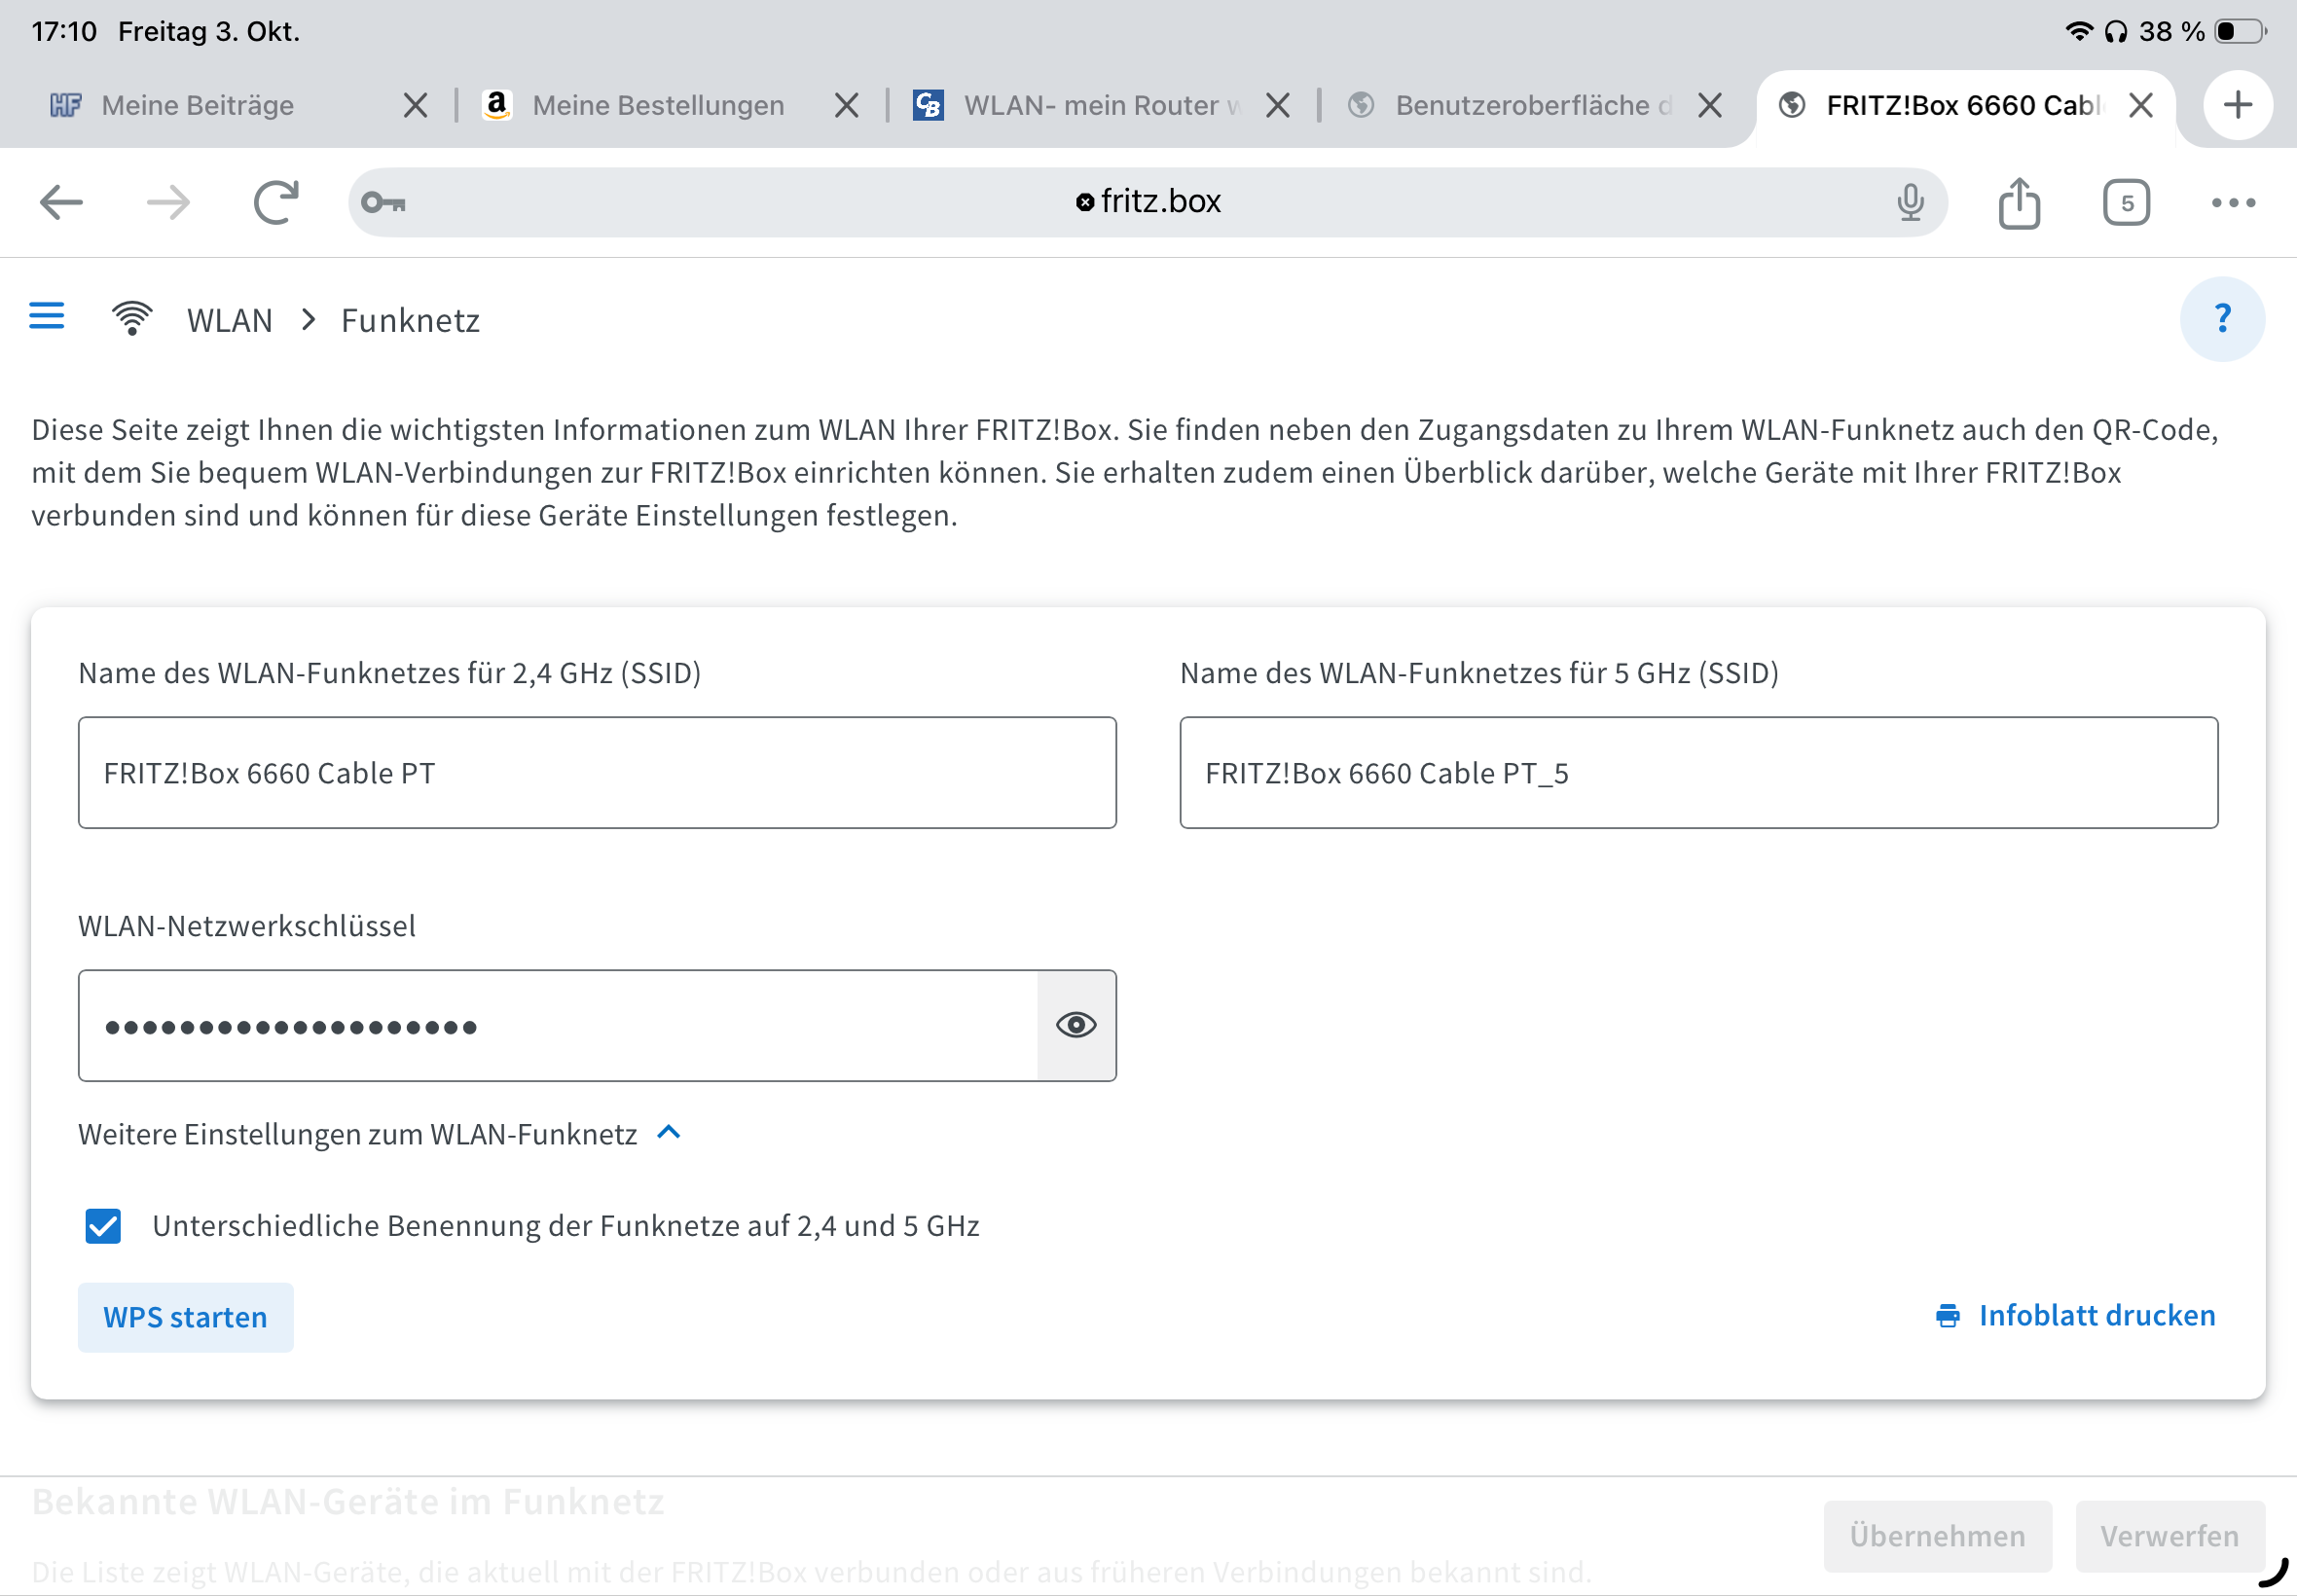Click the saved passwords key icon

(383, 203)
